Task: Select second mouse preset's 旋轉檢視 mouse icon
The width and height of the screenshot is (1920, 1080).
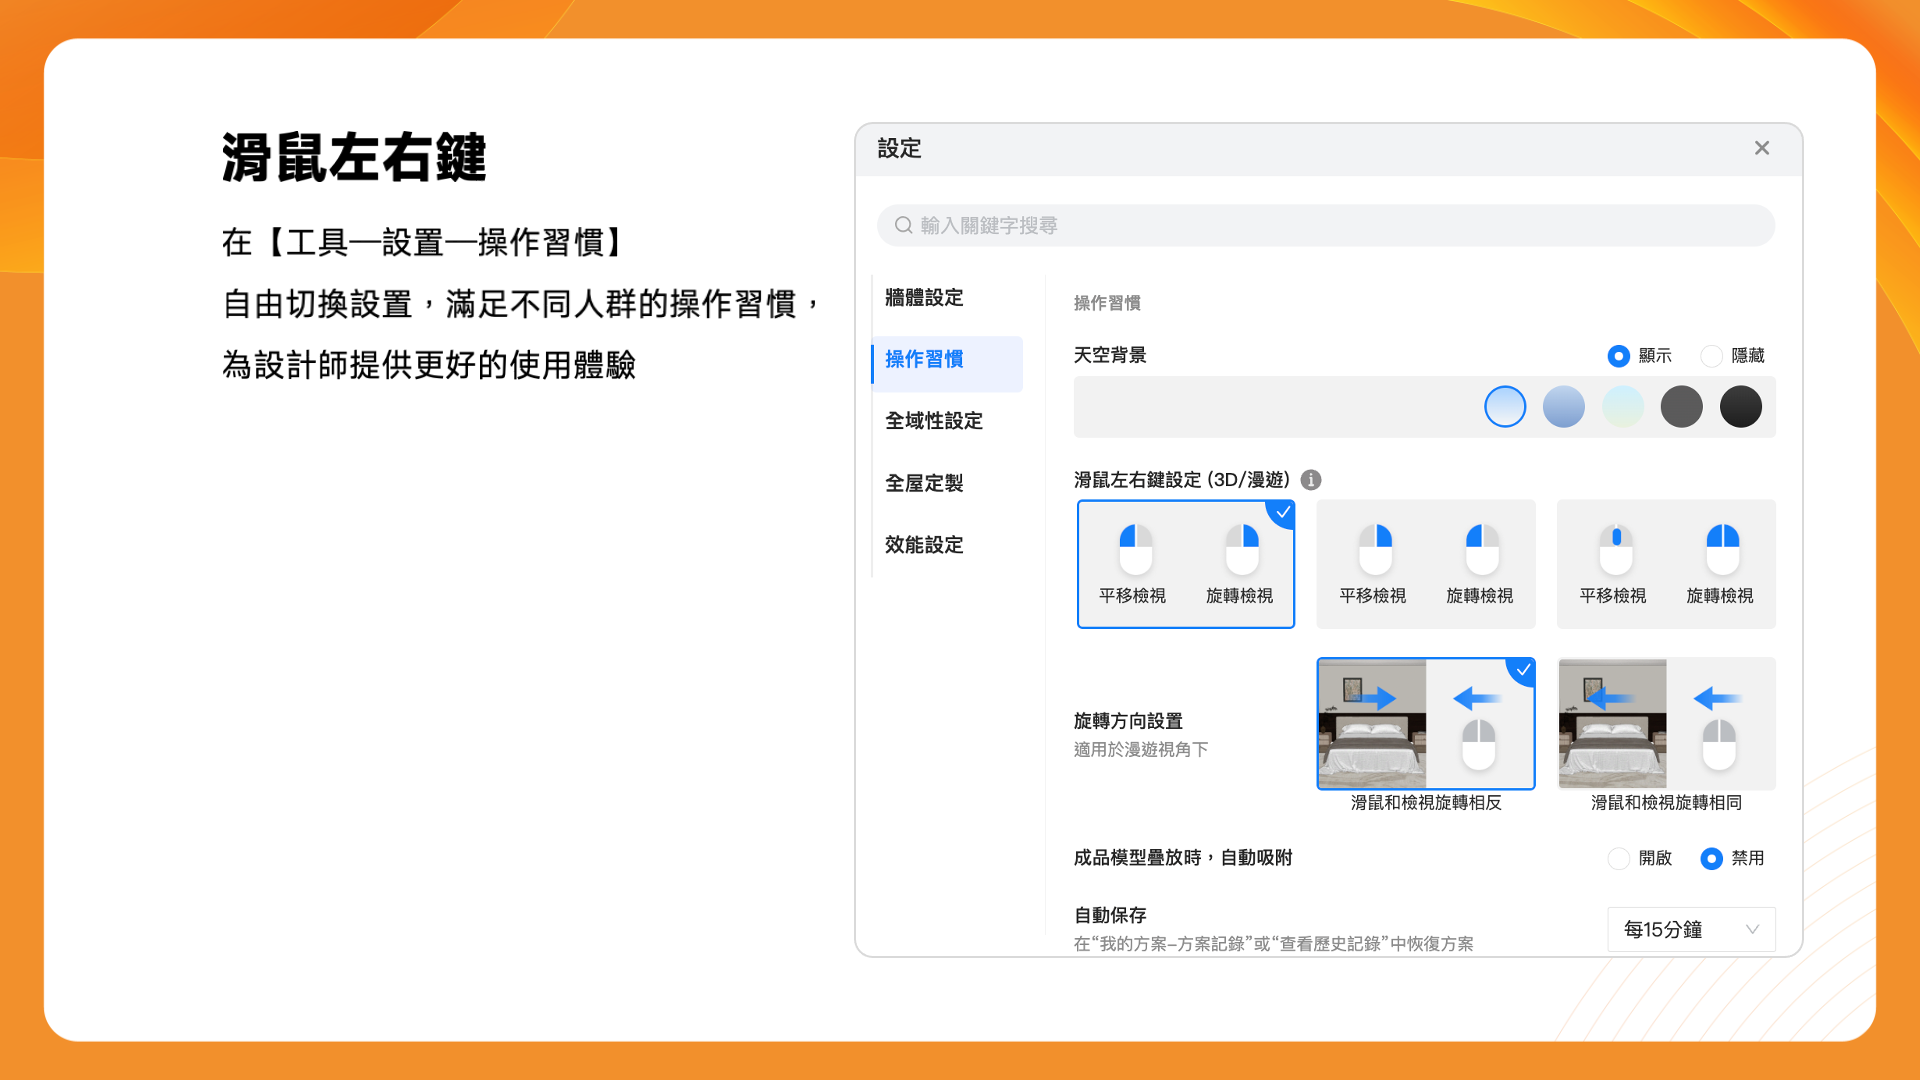Action: tap(1481, 547)
